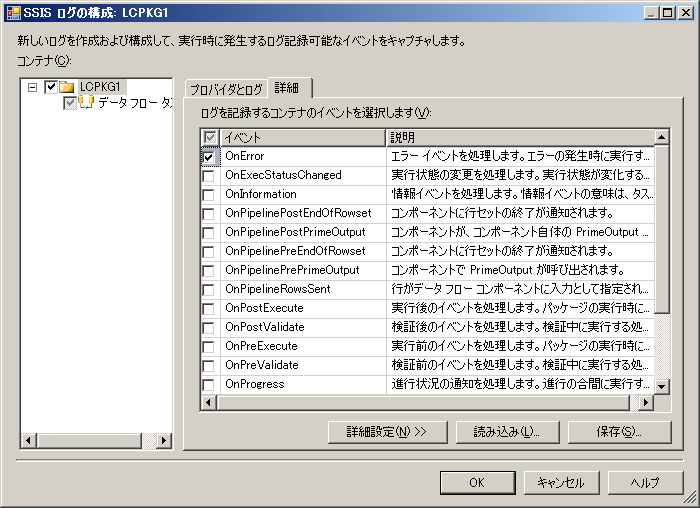Click the OnPostValidate description cell
700x508 pixels.
click(x=520, y=327)
